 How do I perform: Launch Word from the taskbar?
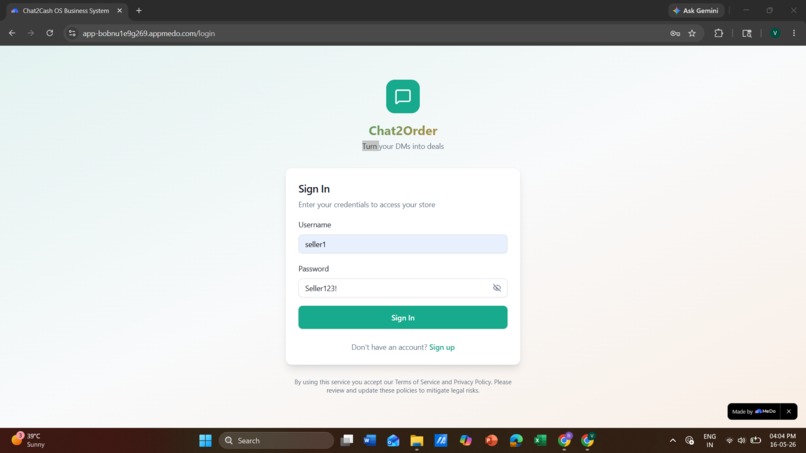(370, 441)
